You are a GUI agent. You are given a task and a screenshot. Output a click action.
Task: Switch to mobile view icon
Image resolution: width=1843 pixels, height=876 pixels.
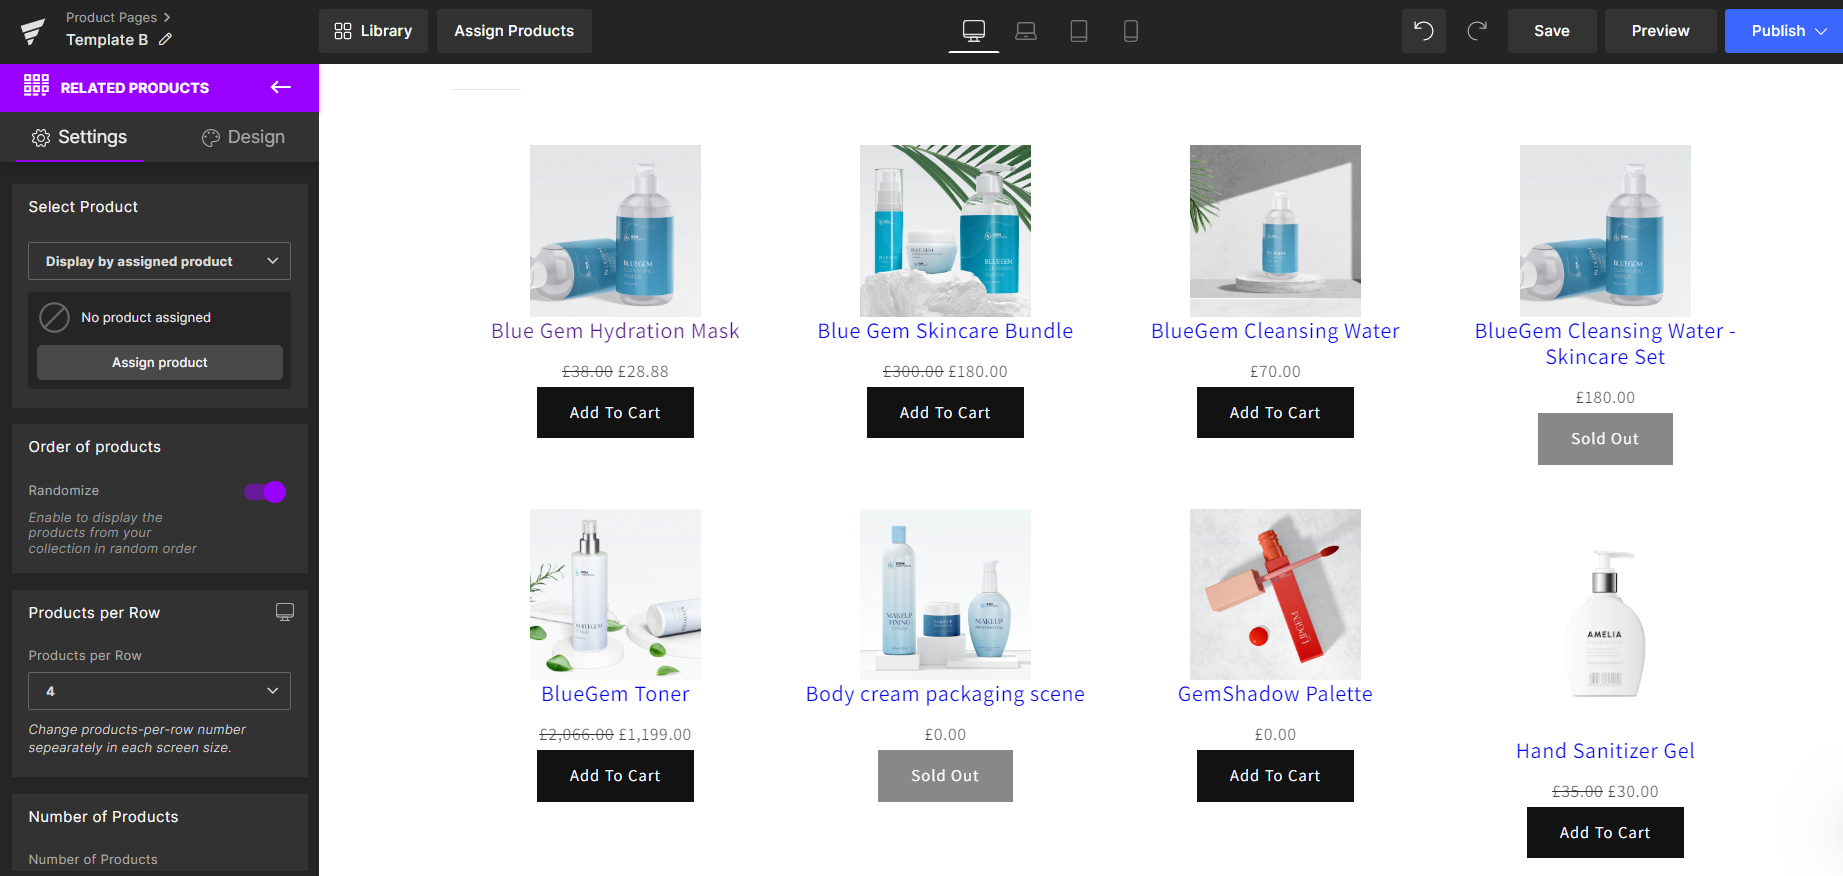coord(1131,31)
